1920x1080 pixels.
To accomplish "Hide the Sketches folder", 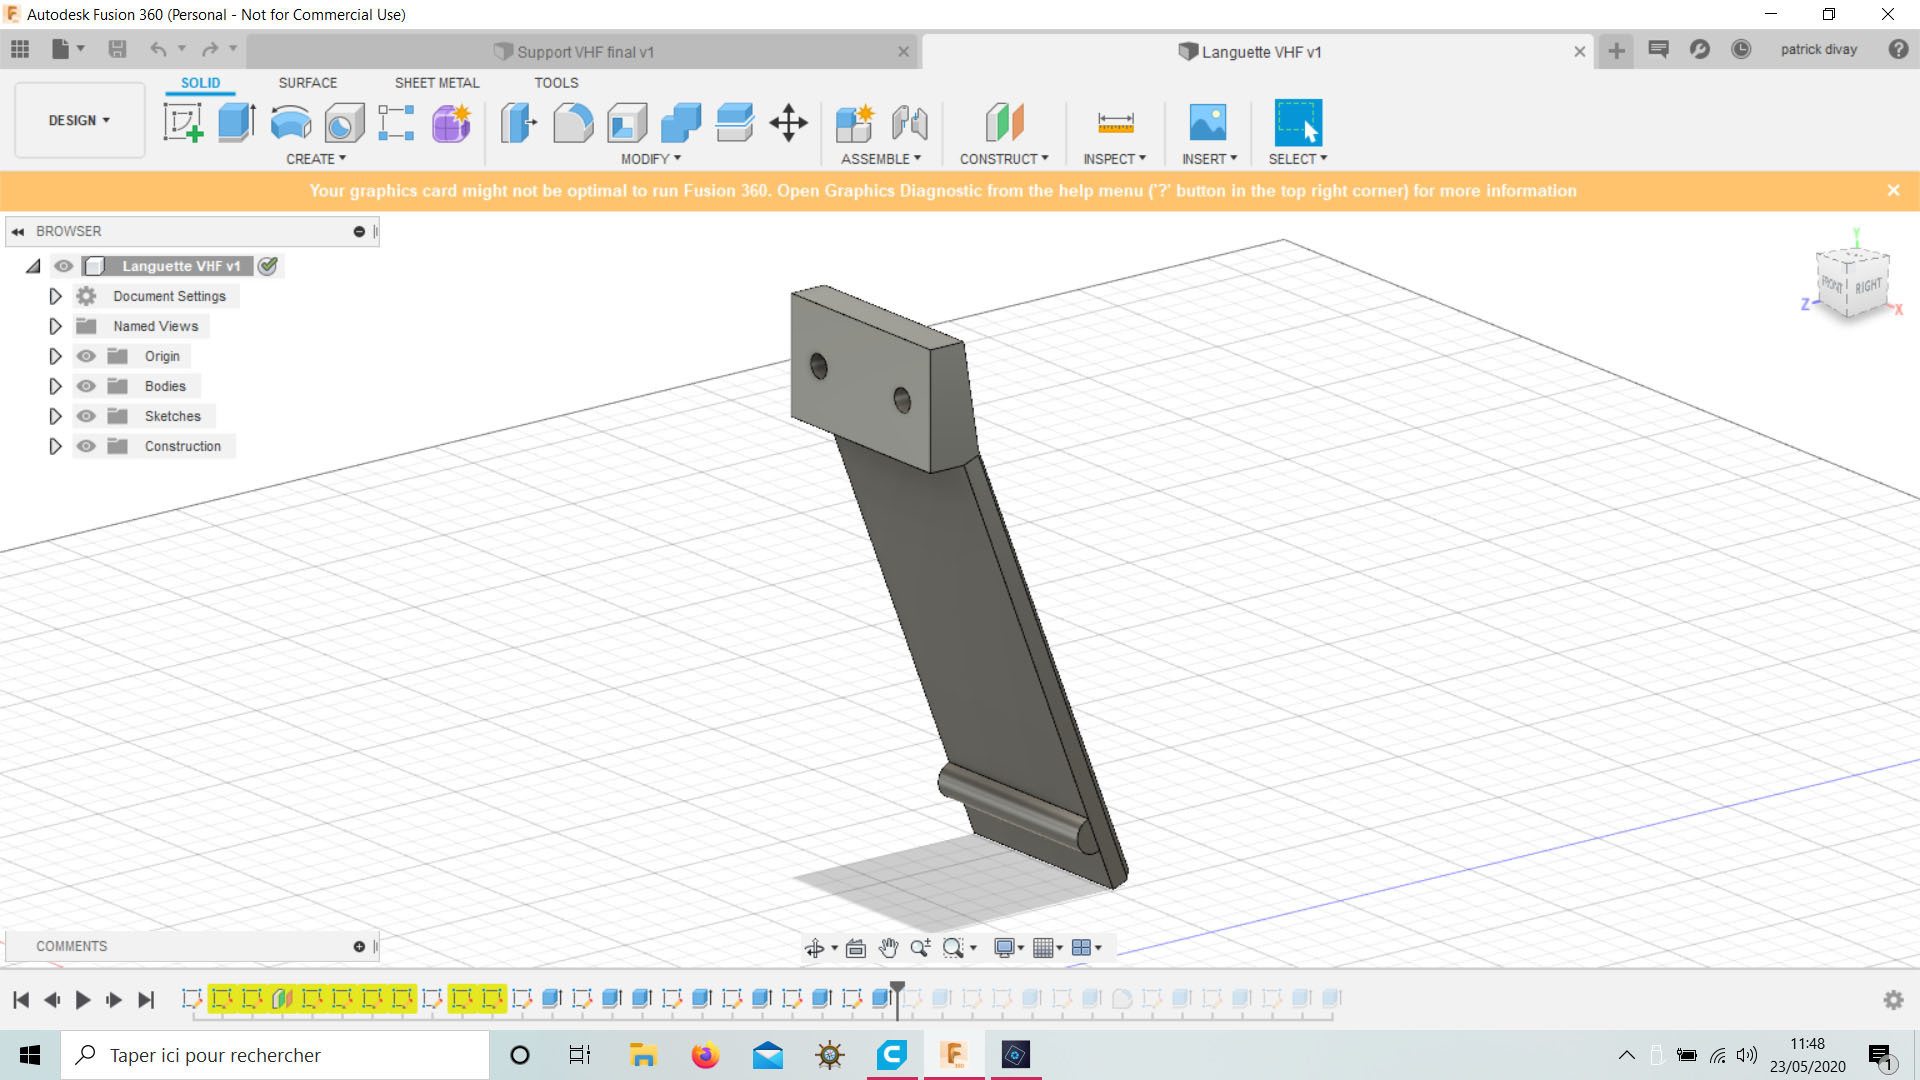I will point(86,416).
